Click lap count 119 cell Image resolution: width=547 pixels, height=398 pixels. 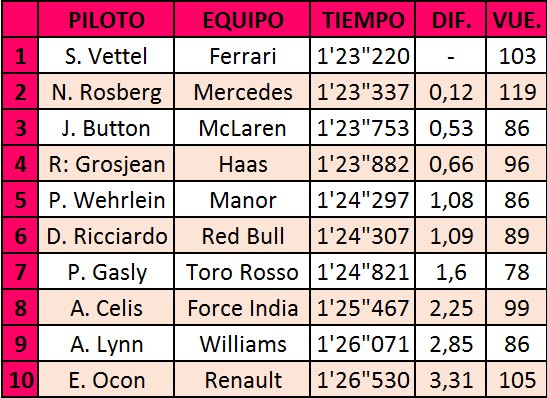tap(517, 92)
